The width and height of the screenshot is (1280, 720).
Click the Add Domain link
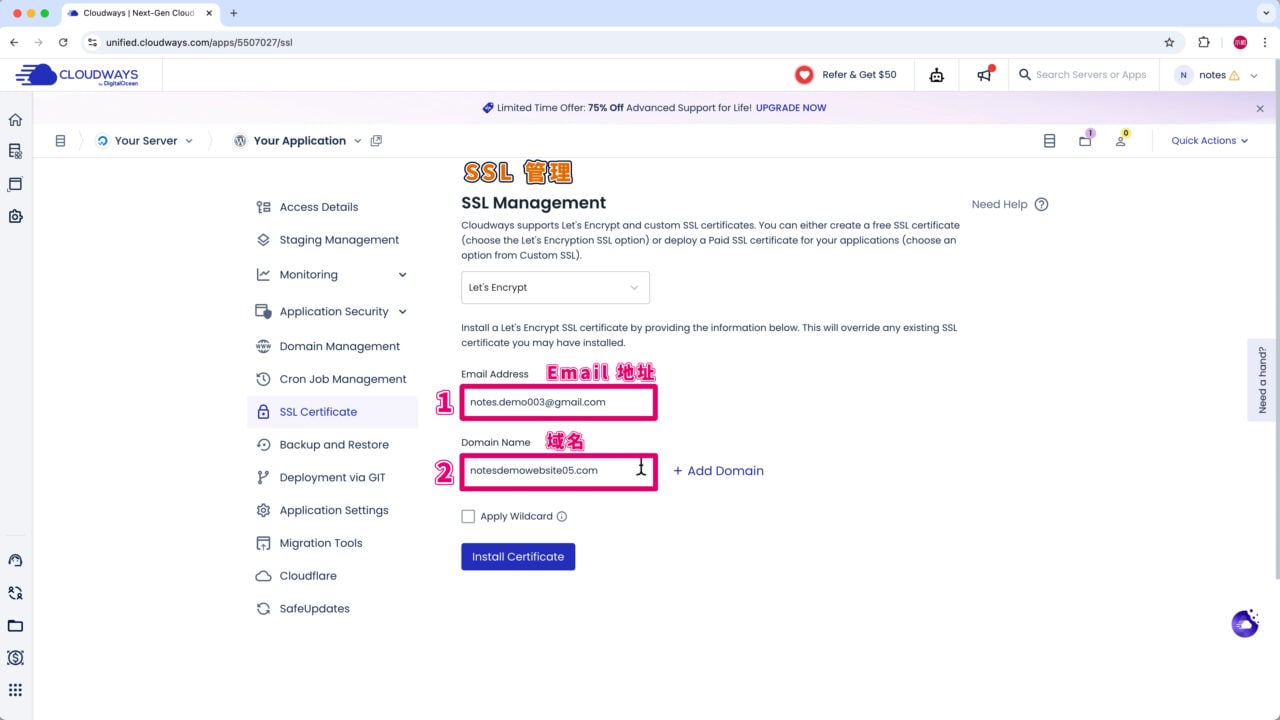click(718, 471)
